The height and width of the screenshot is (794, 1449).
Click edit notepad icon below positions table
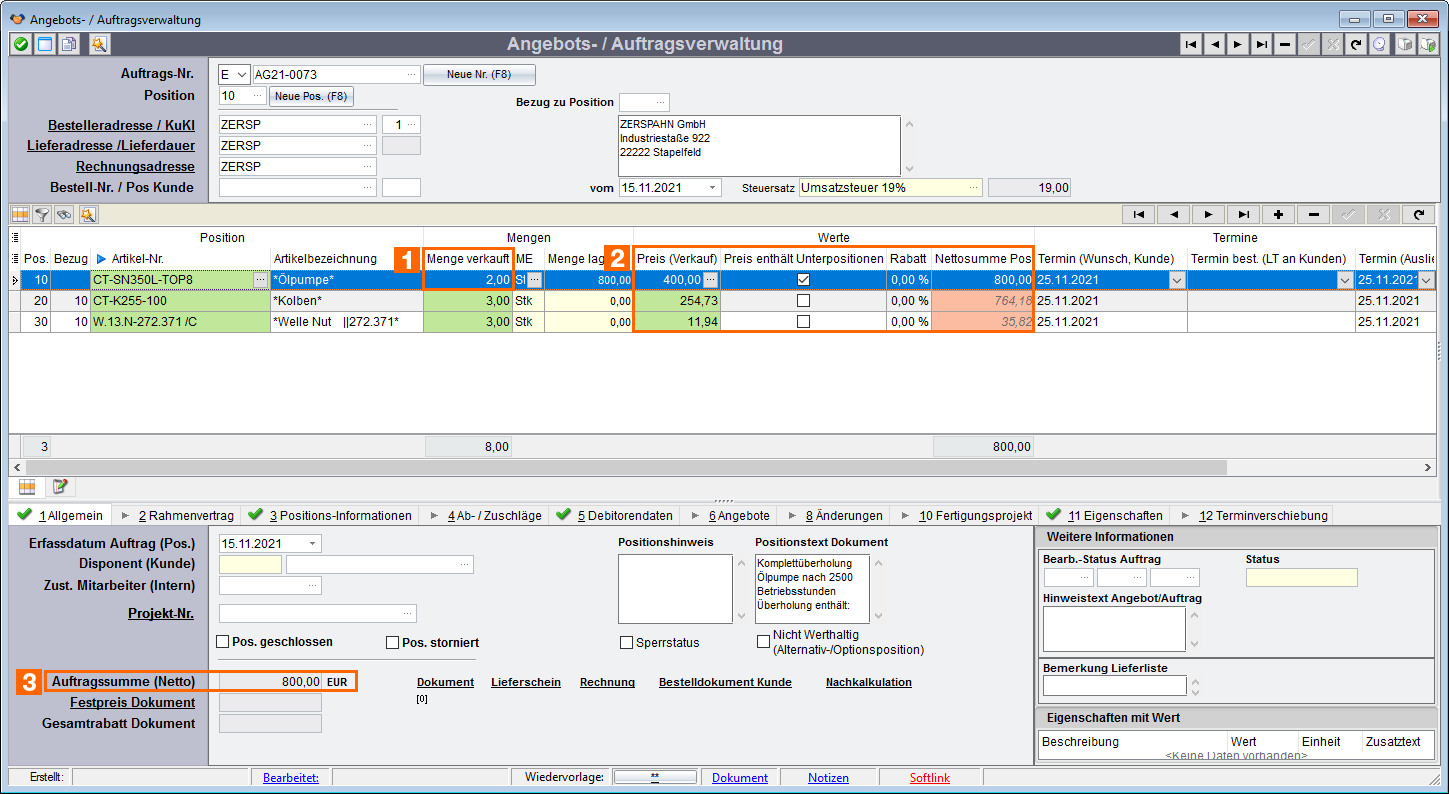point(60,487)
